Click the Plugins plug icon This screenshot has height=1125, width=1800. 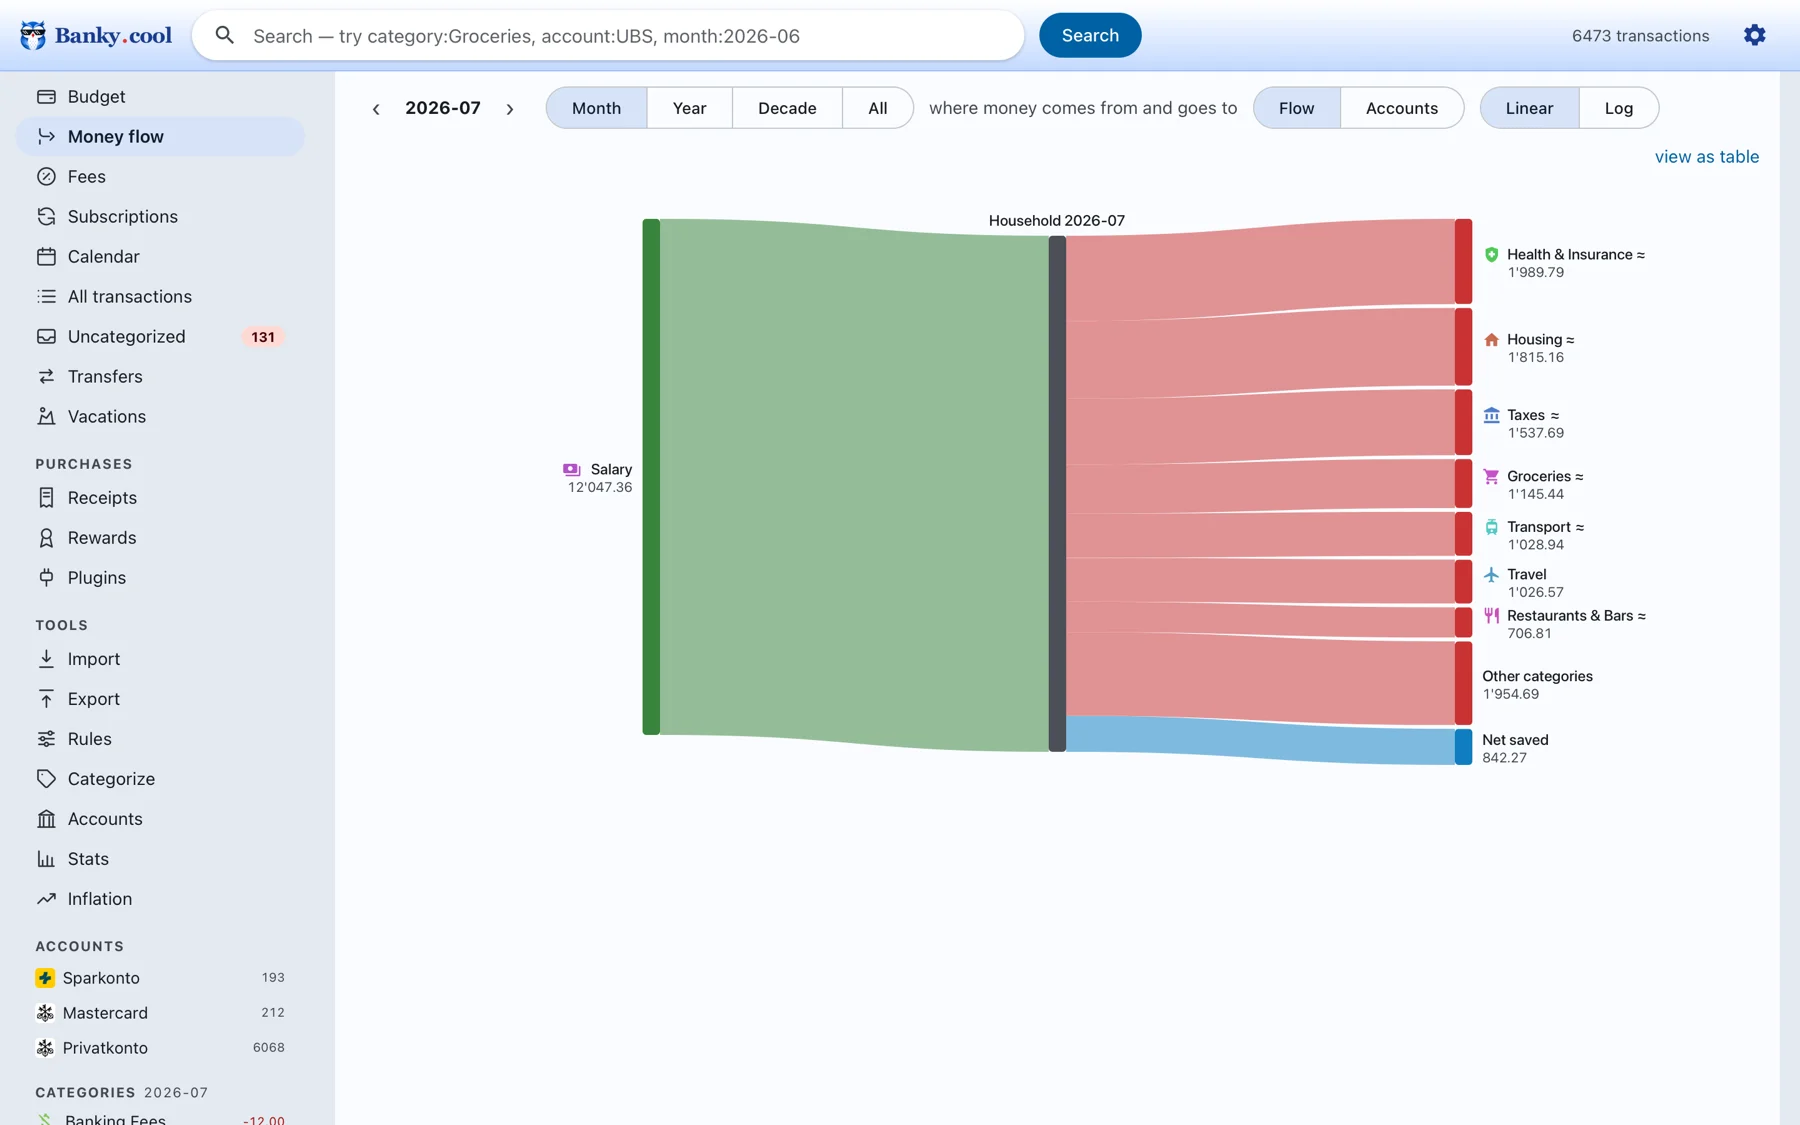click(46, 577)
